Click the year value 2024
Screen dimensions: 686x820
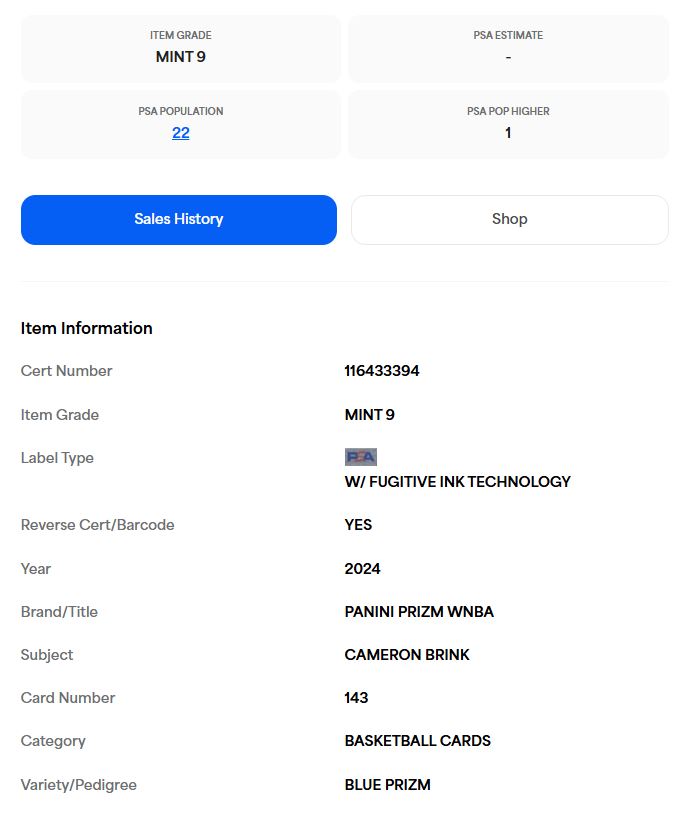[x=362, y=568]
